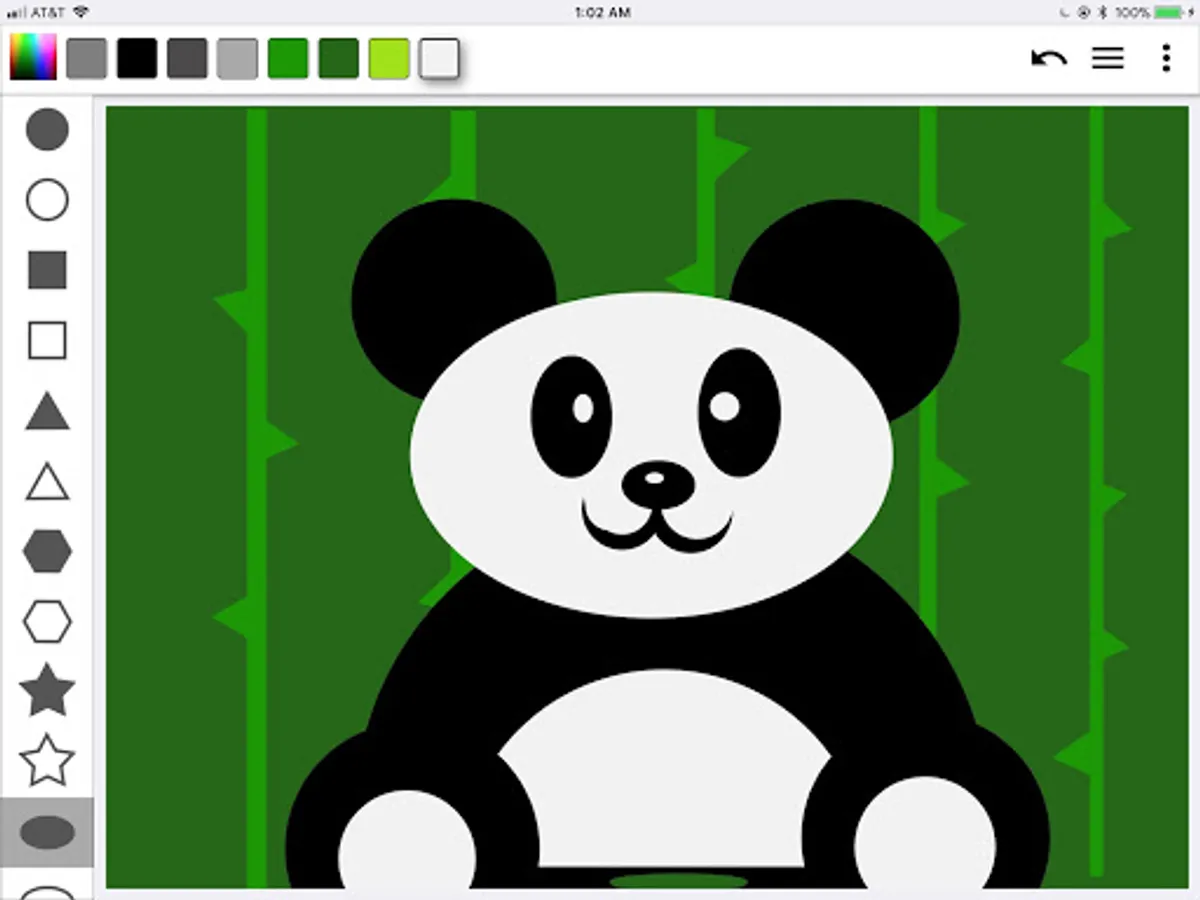Select the white color swatch
The image size is (1200, 900).
click(439, 58)
